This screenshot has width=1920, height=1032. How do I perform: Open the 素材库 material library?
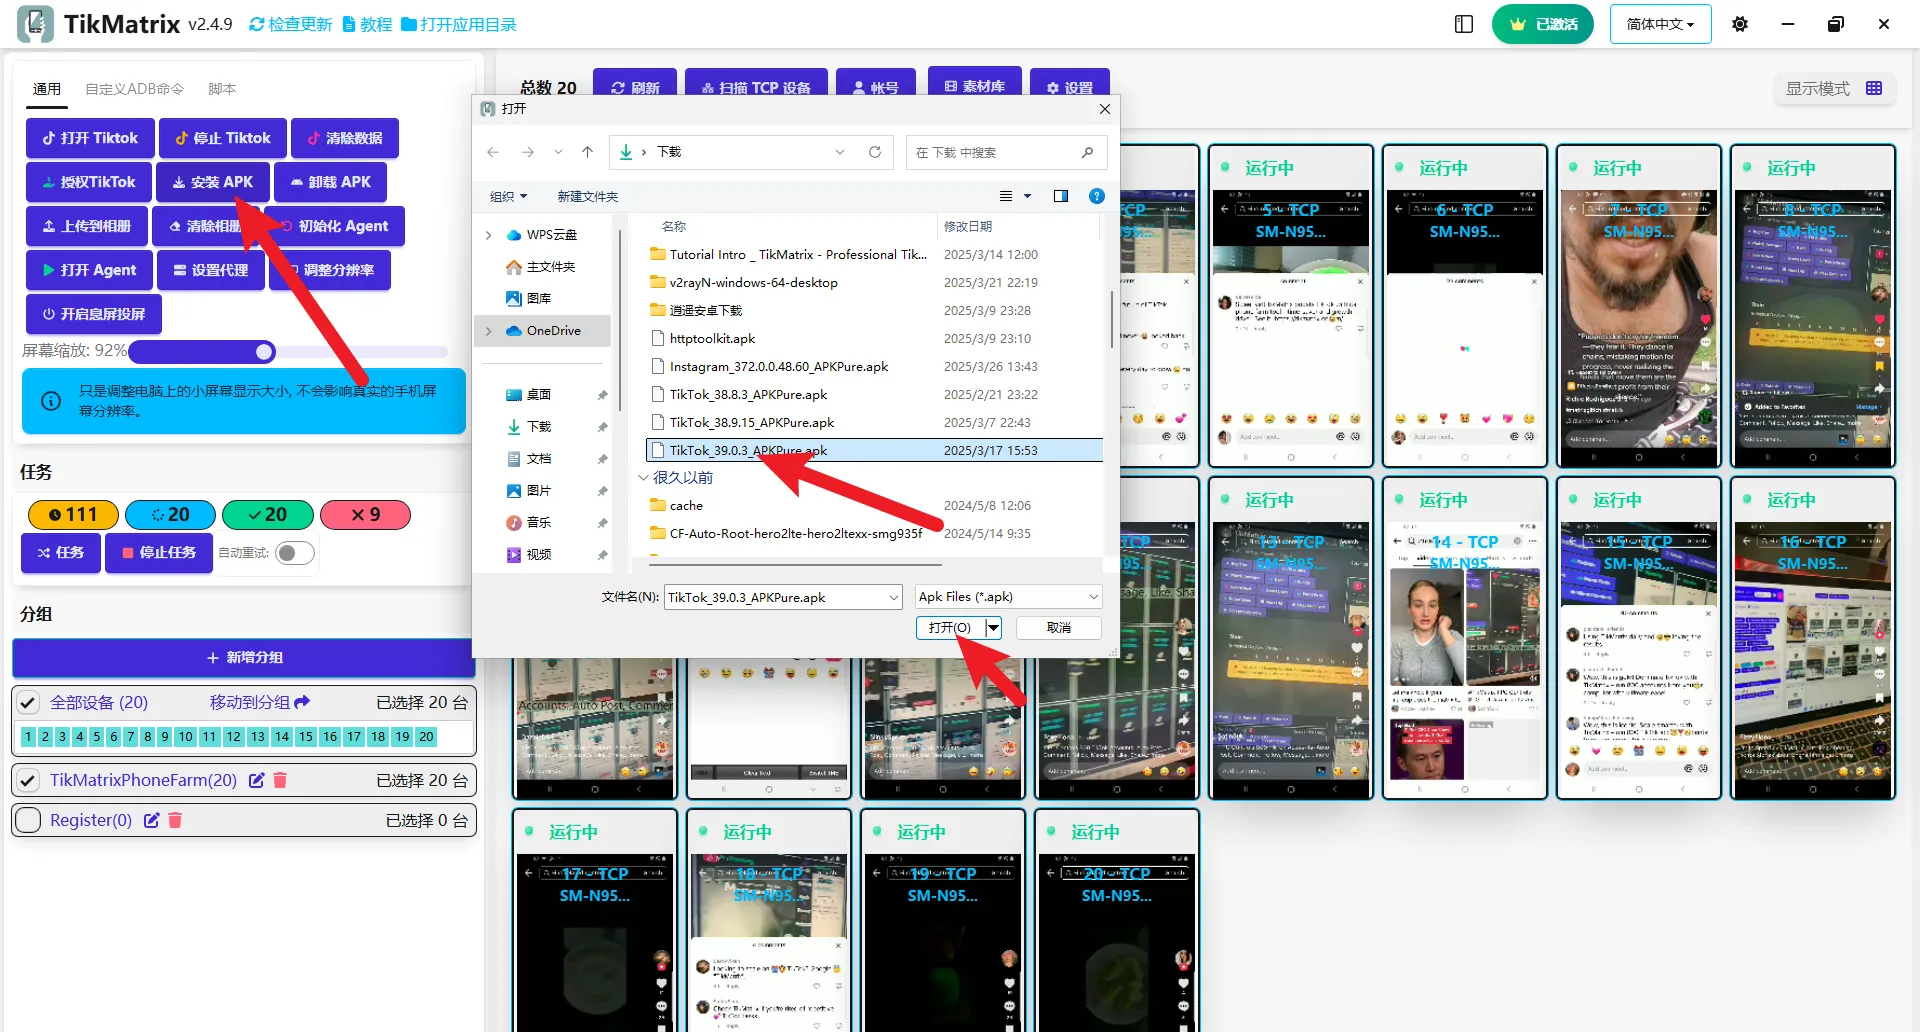pos(974,88)
